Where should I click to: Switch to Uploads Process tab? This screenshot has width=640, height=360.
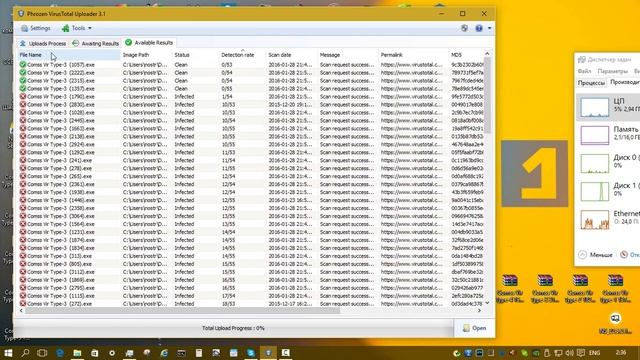click(43, 43)
